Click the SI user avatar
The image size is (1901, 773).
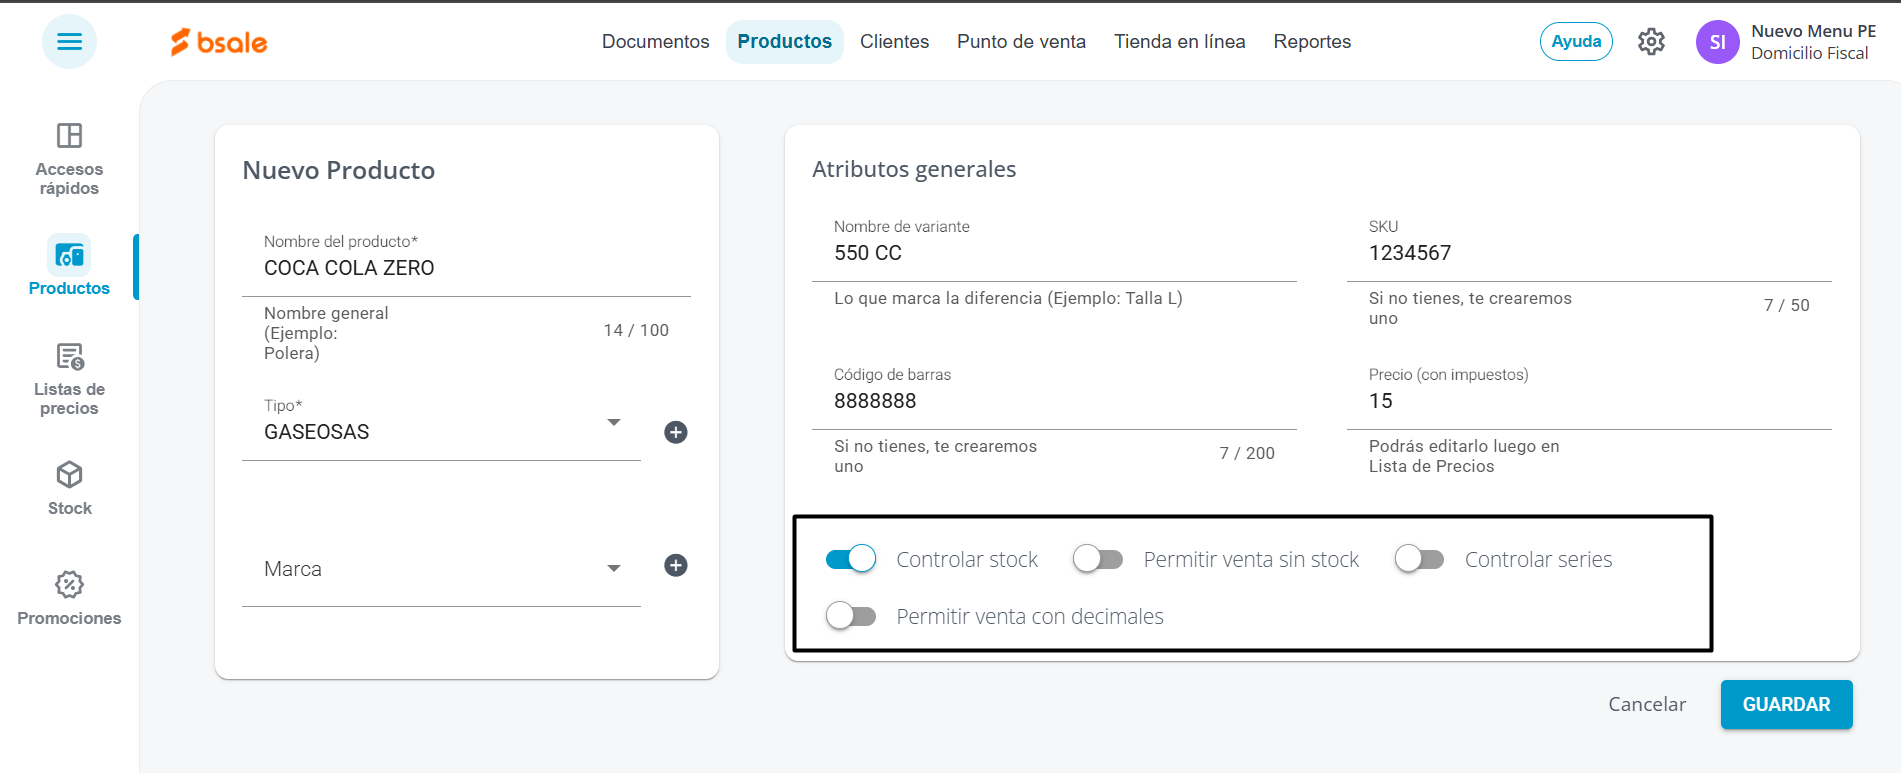[x=1717, y=42]
